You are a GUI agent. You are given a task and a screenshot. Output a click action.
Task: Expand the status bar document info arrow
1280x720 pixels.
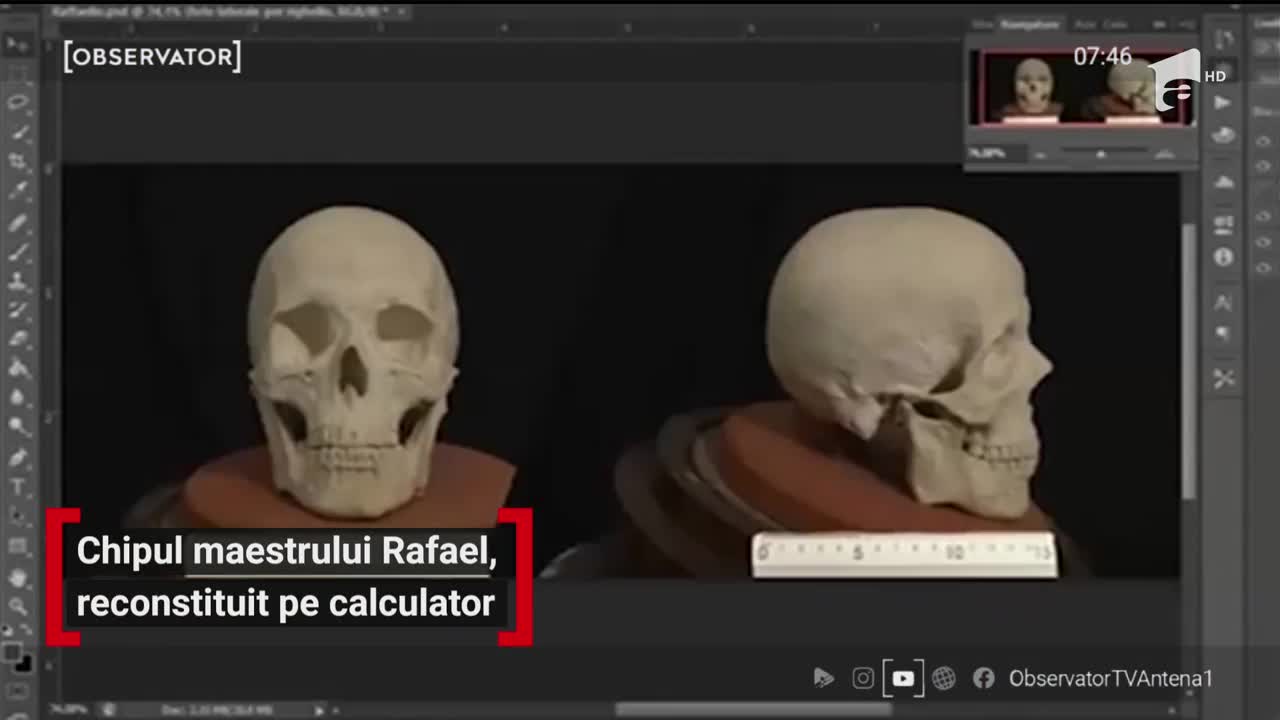(x=320, y=709)
